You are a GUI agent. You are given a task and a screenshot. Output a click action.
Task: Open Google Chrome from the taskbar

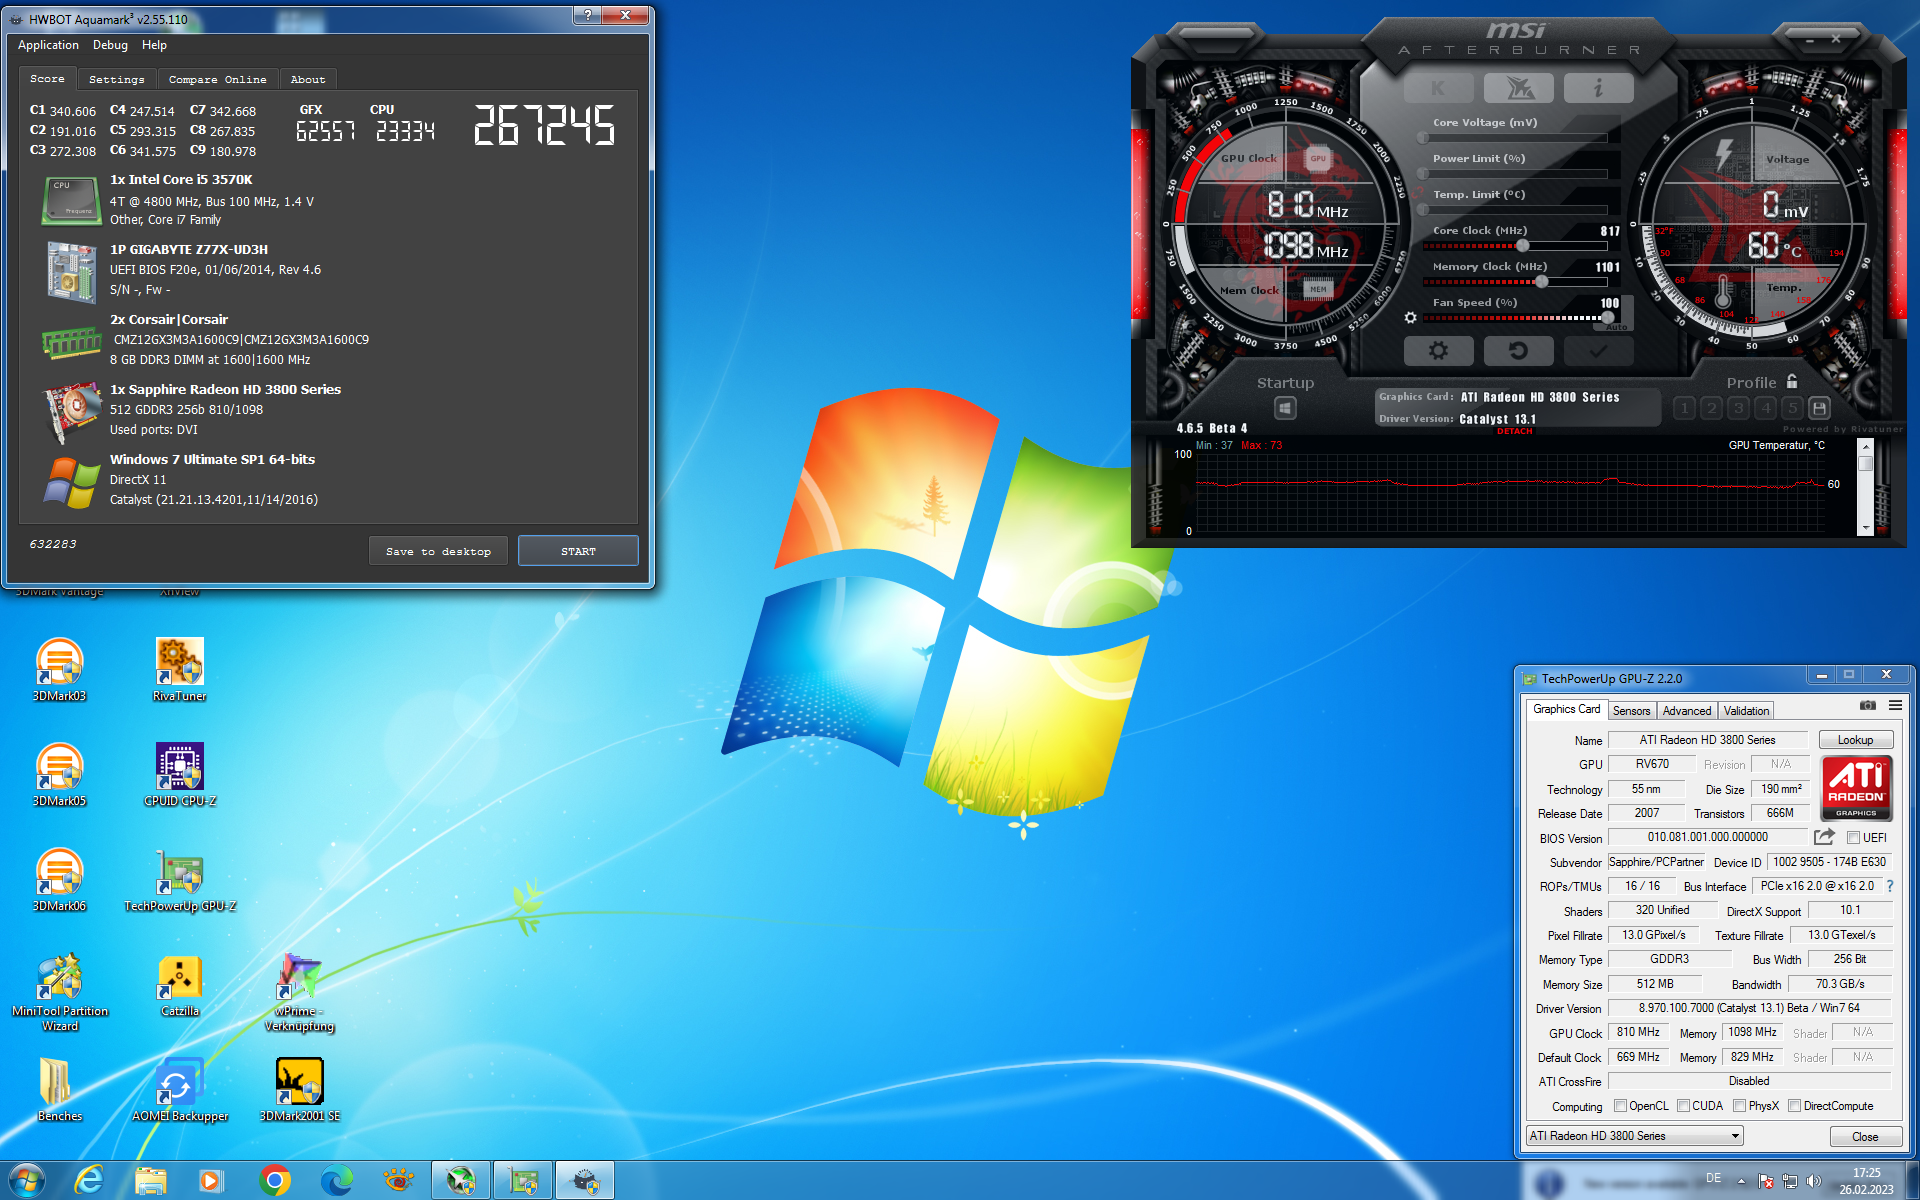point(275,1181)
